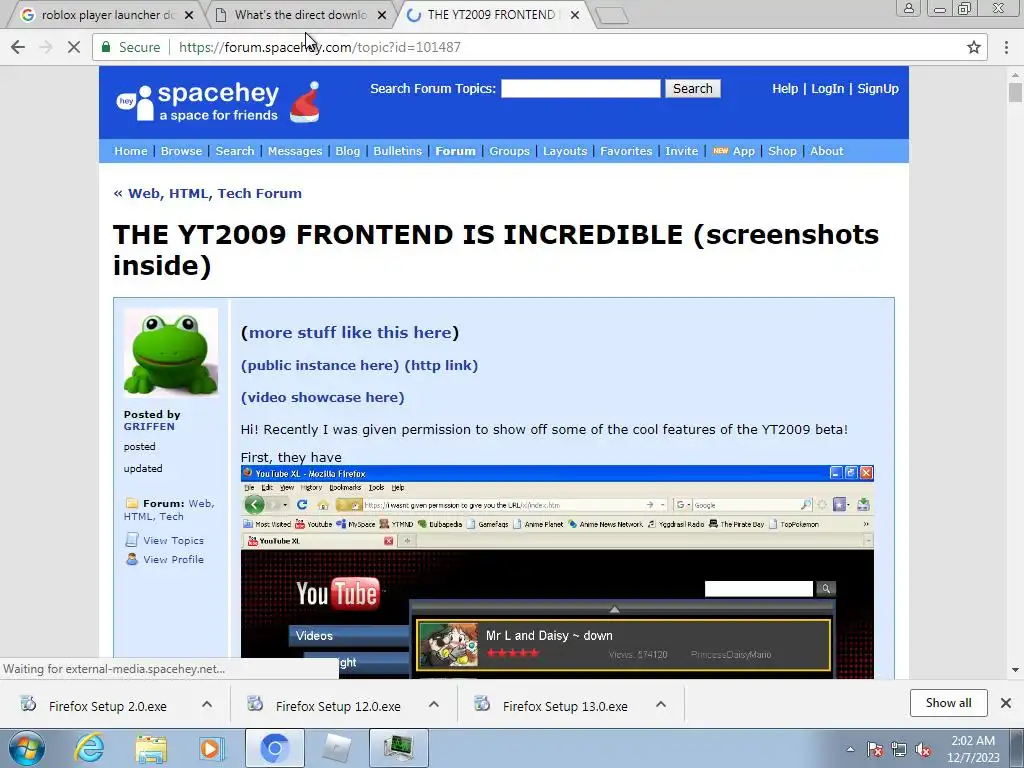
Task: Open the monitor app on the taskbar
Action: tap(398, 748)
